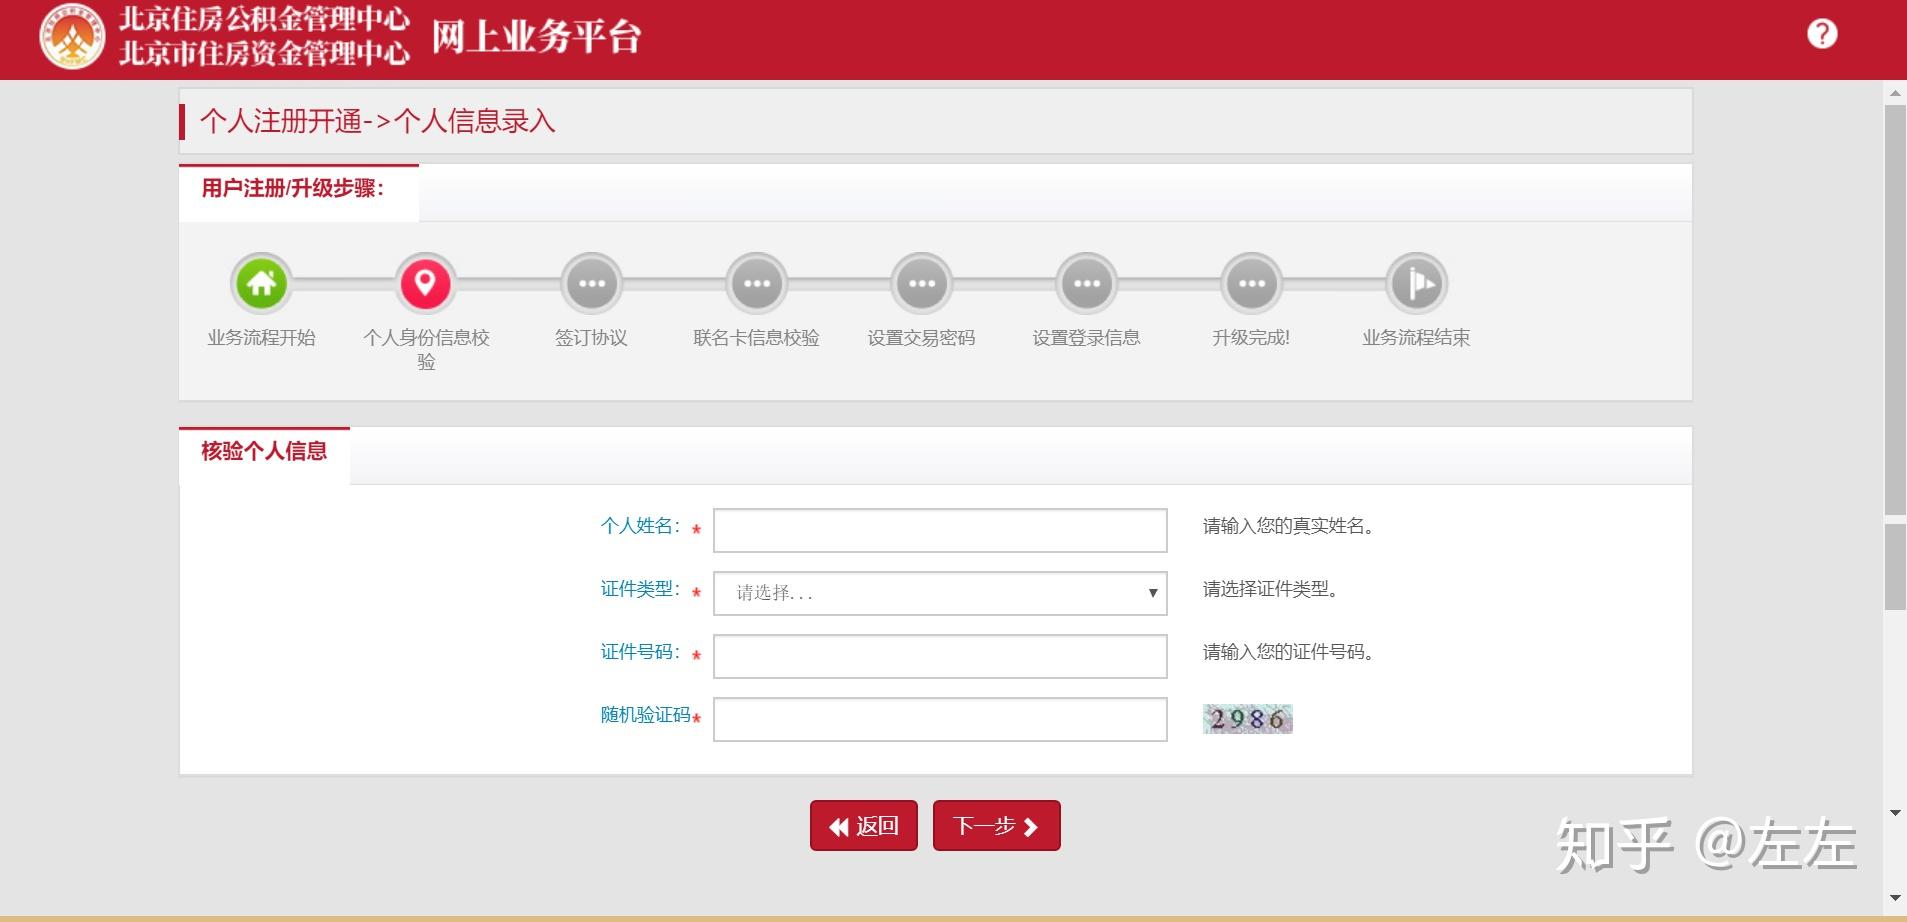Click the 个人身份信息校验 step label

426,350
